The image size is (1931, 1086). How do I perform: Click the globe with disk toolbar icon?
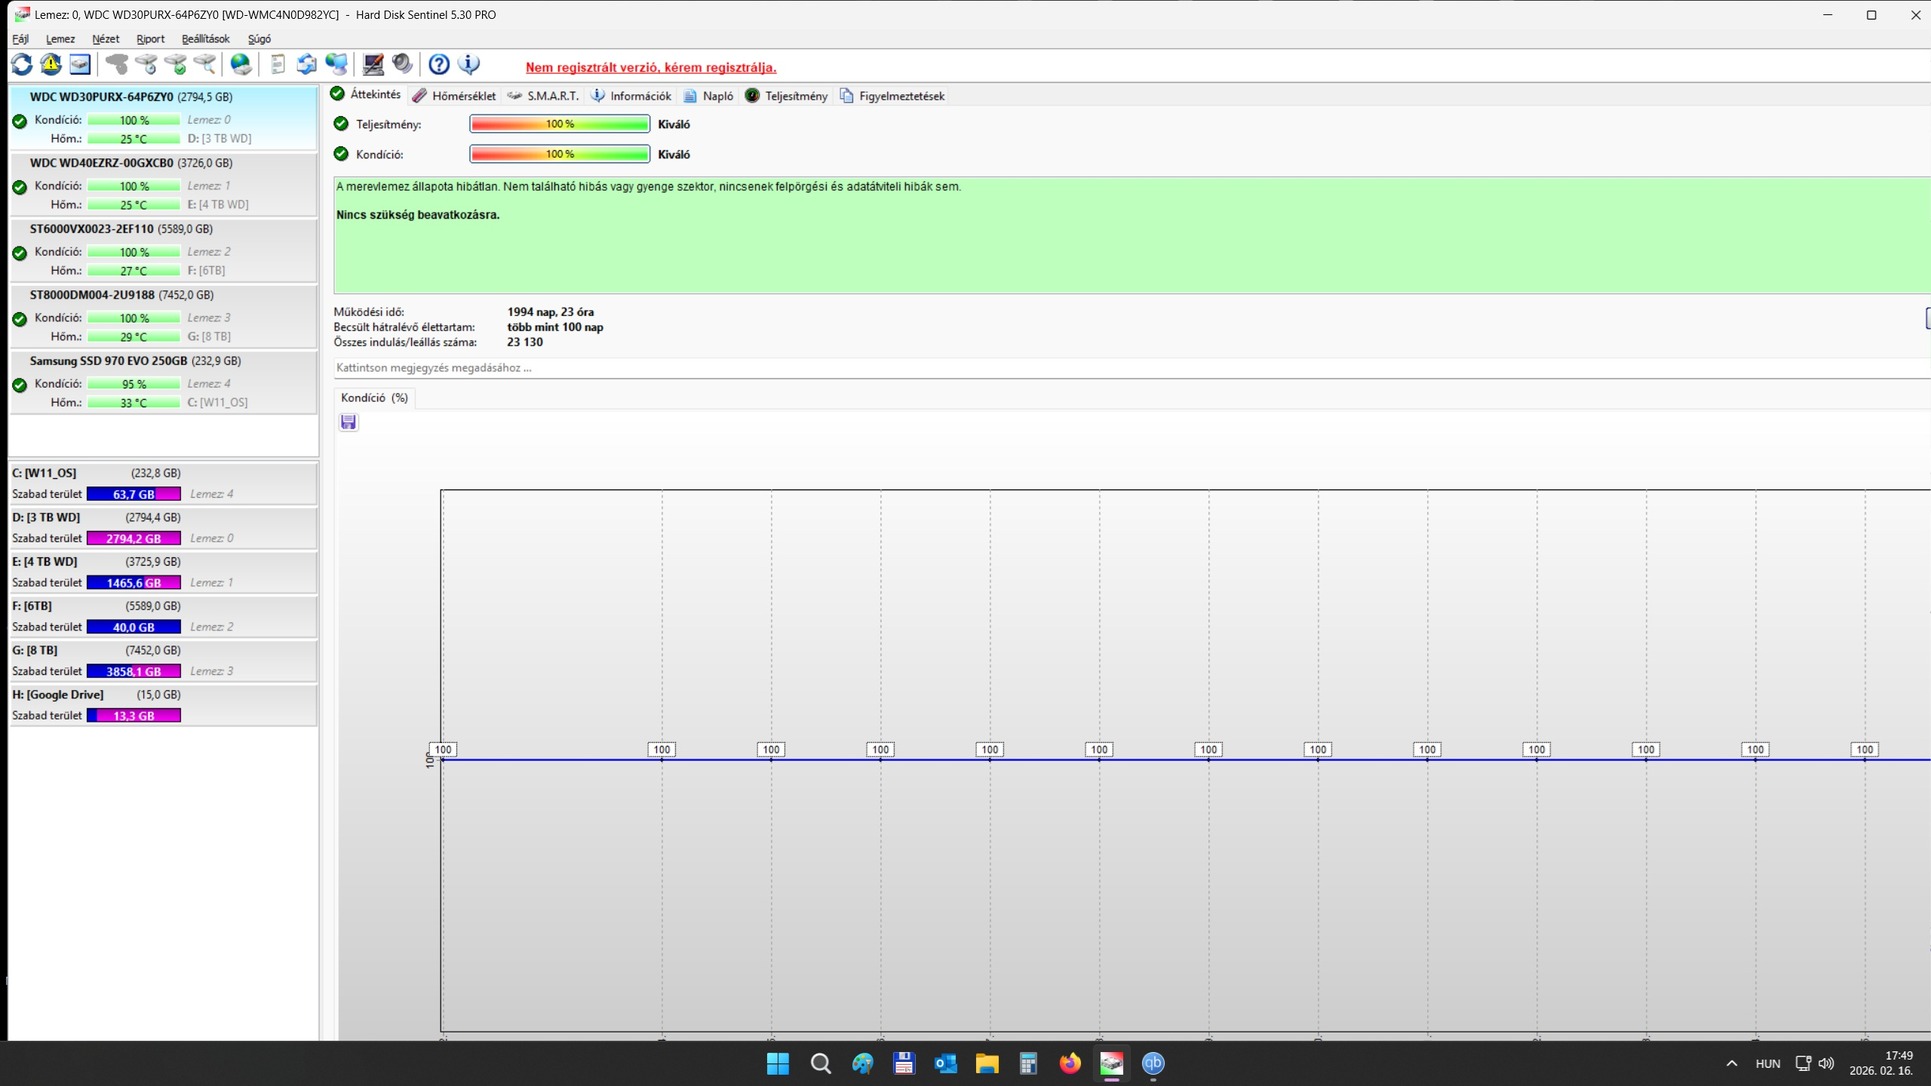tap(241, 65)
